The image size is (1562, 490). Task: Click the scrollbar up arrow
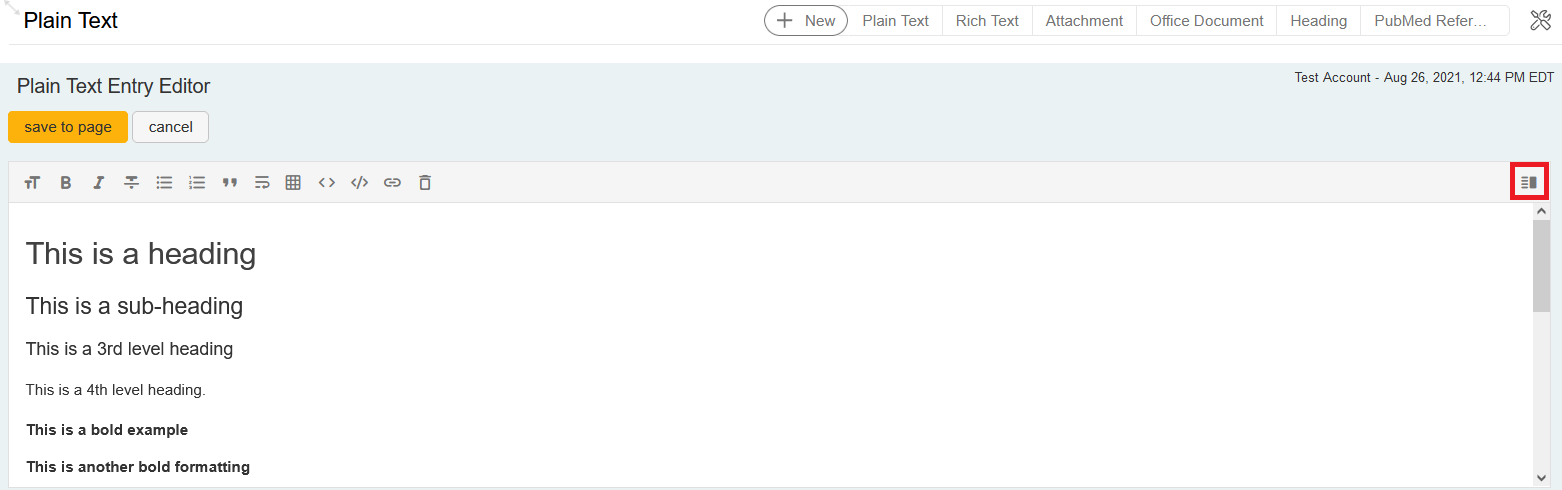(1541, 211)
